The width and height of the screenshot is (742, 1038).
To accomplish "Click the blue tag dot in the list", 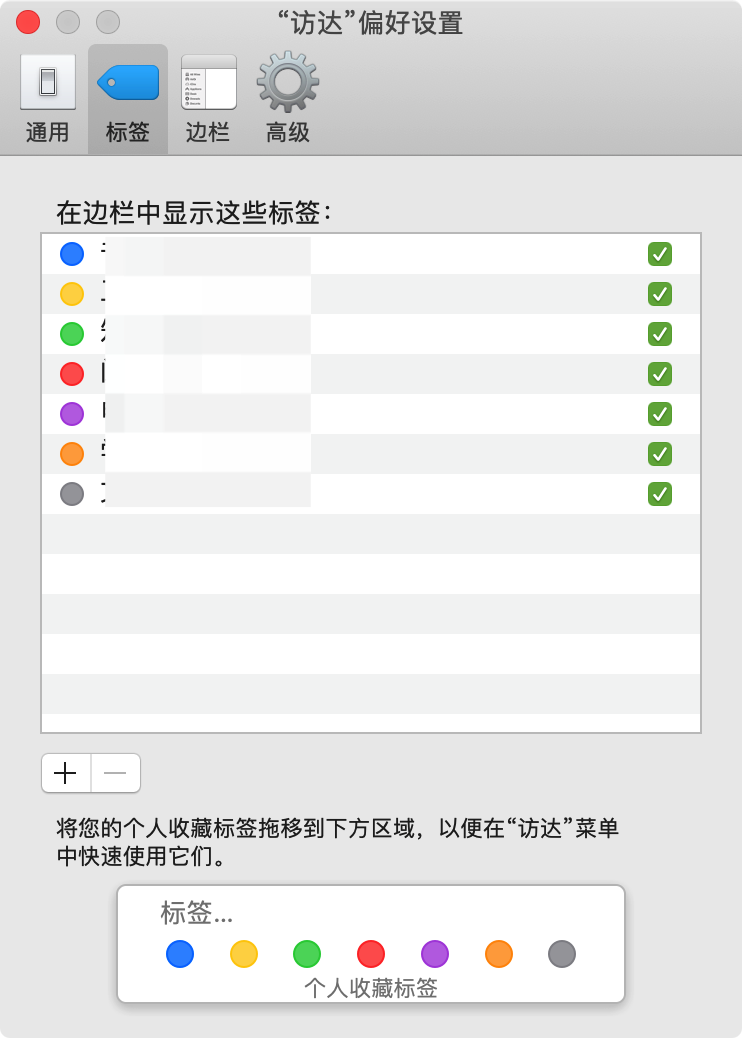I will tap(72, 254).
